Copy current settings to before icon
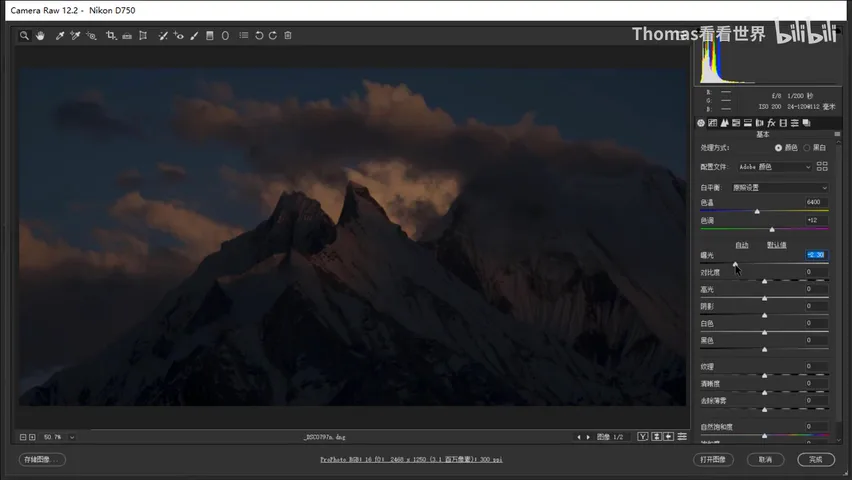 pyautogui.click(x=669, y=437)
